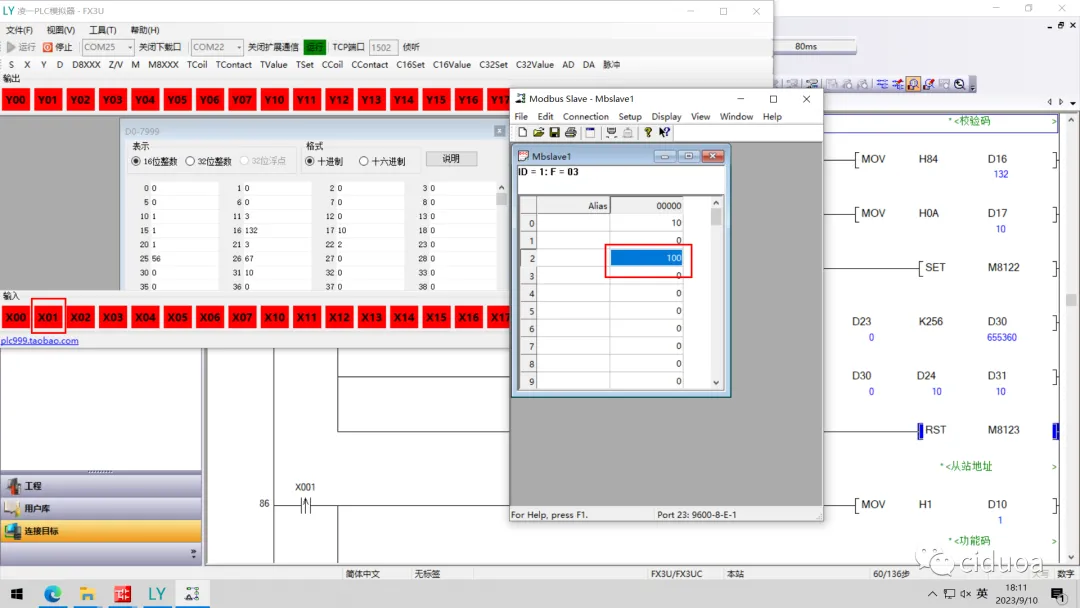The height and width of the screenshot is (608, 1080).
Task: Open File Explorer from the taskbar
Action: pos(87,594)
